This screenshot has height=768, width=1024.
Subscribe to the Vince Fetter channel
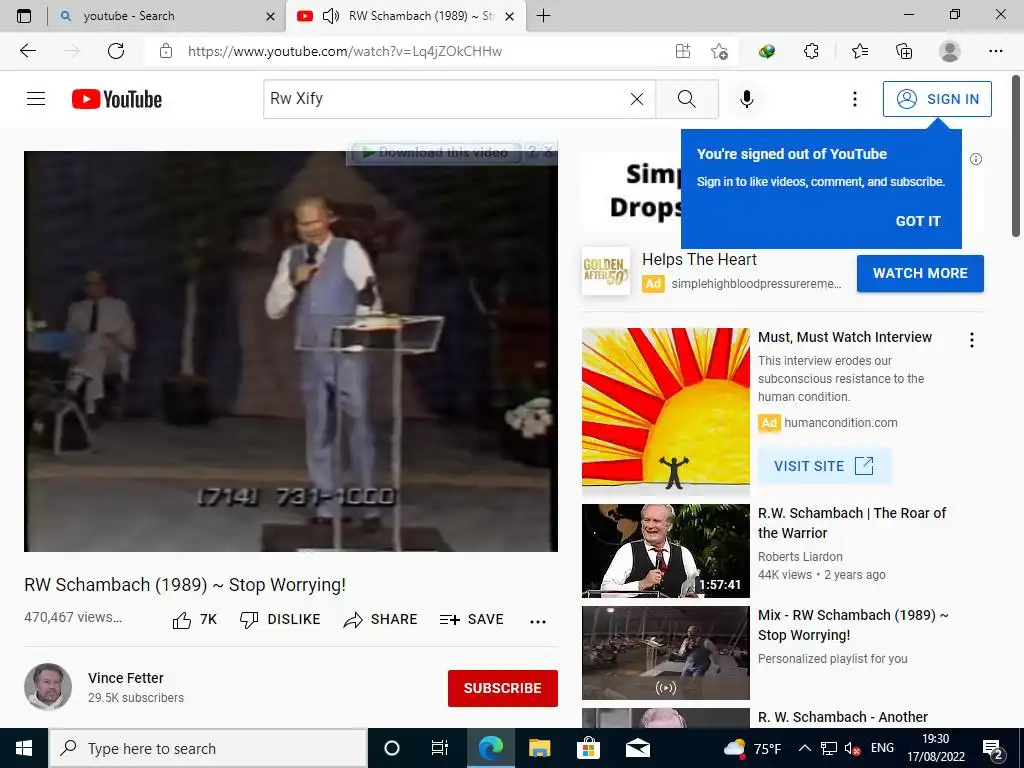[502, 688]
